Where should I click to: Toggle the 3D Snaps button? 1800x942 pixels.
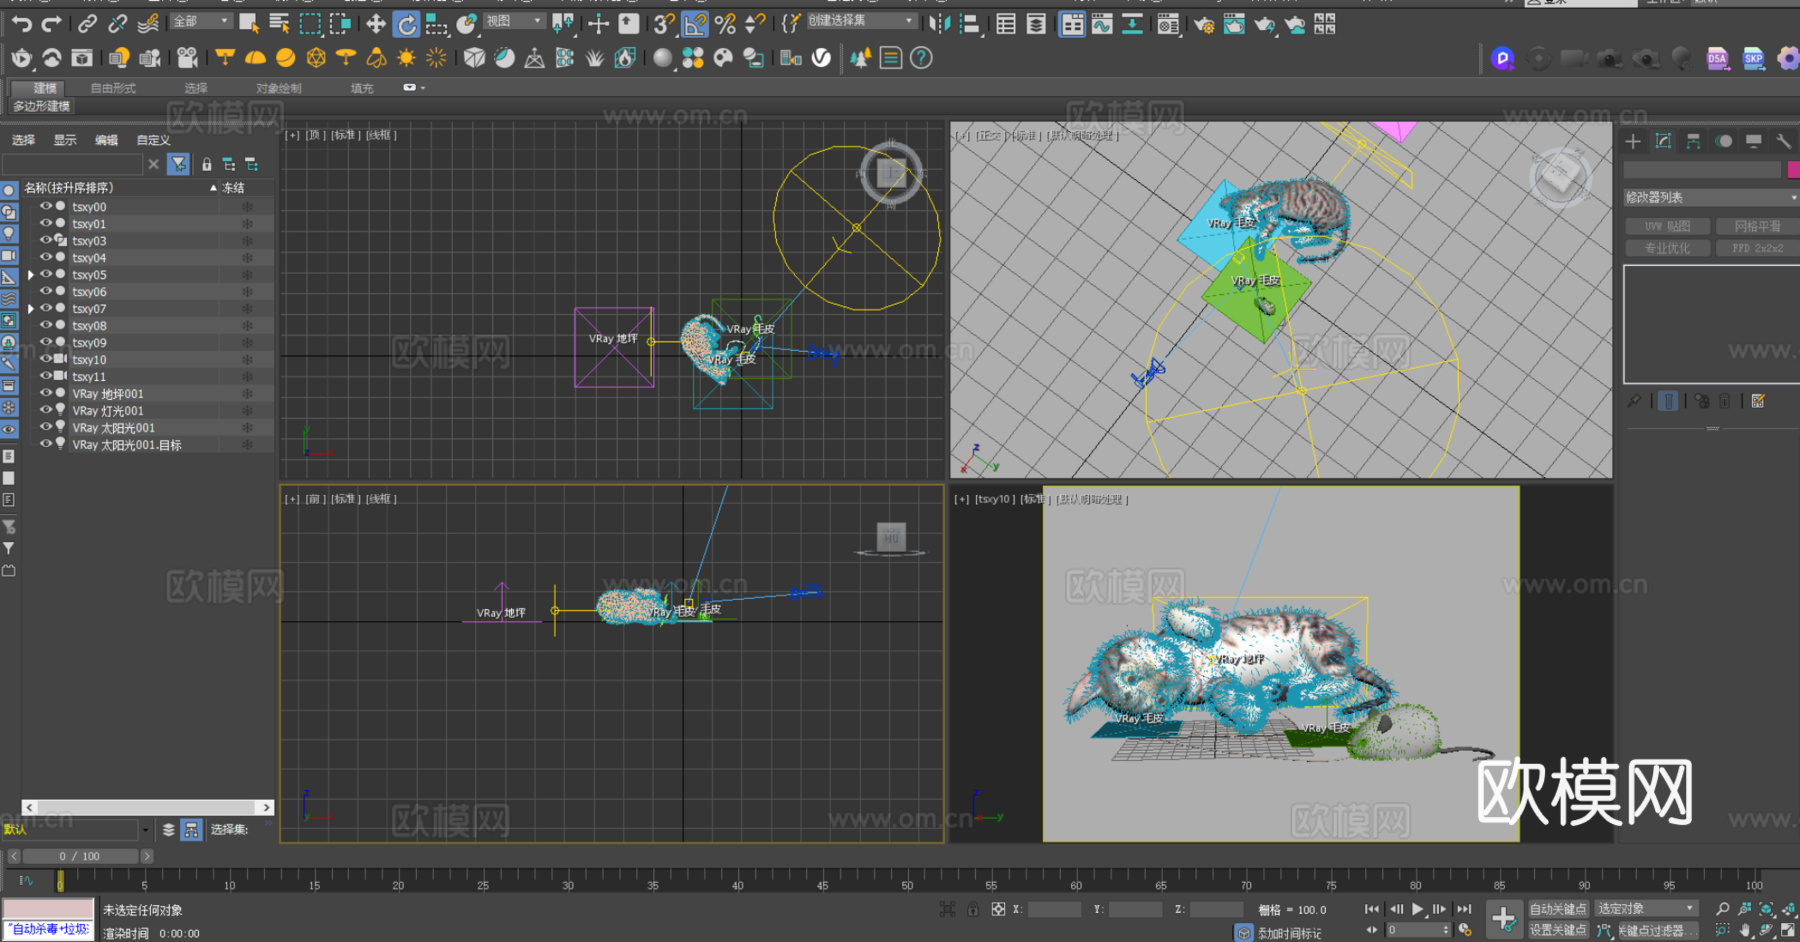[x=664, y=23]
